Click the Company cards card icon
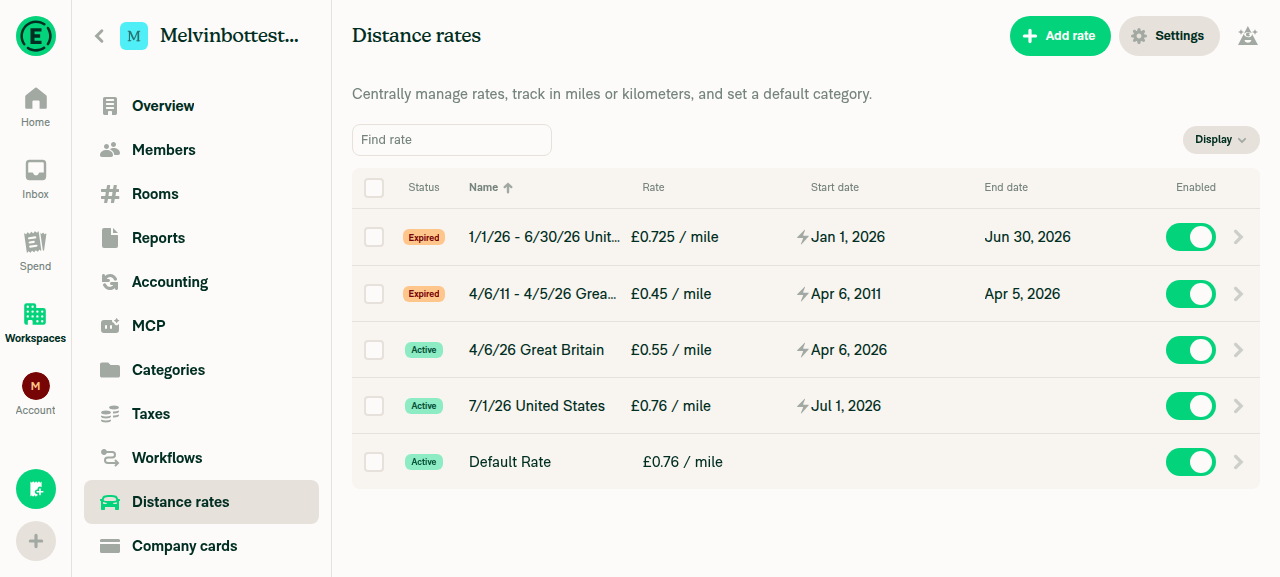1280x577 pixels. (x=110, y=546)
